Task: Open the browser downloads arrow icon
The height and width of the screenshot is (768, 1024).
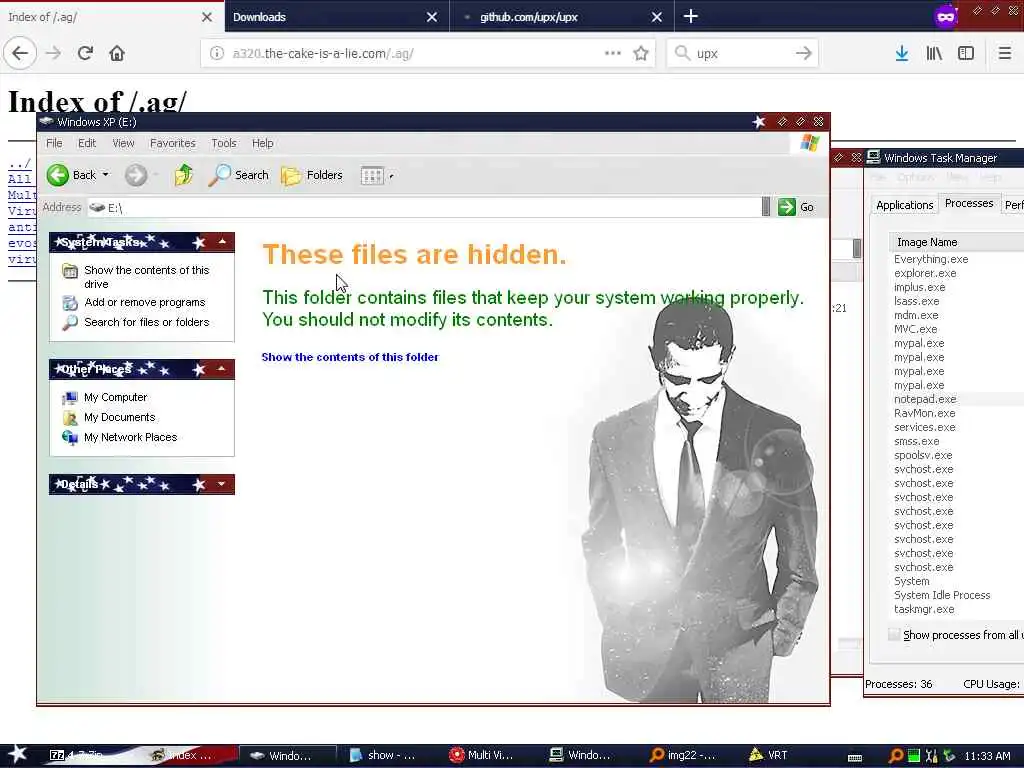Action: click(x=902, y=54)
